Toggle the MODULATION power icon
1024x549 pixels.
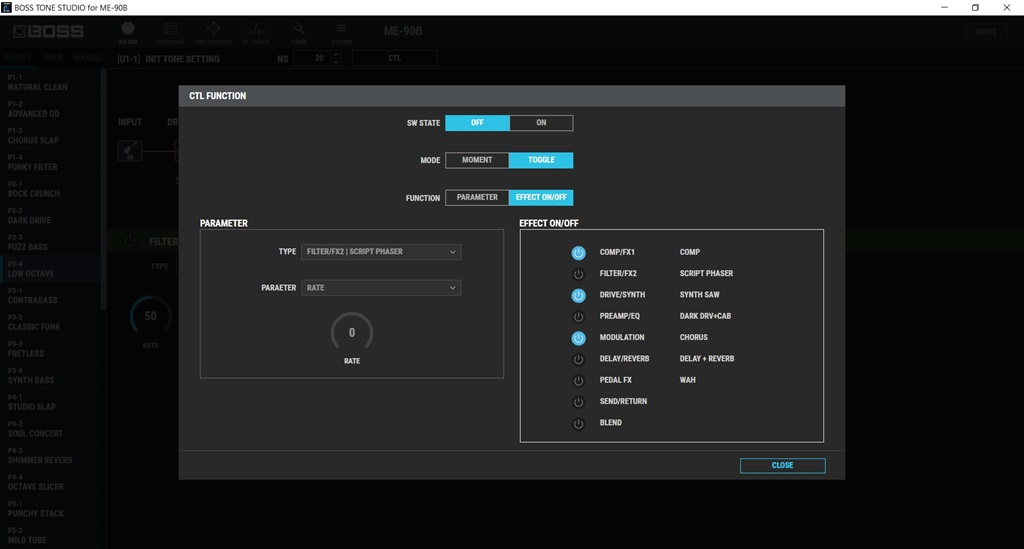[578, 338]
